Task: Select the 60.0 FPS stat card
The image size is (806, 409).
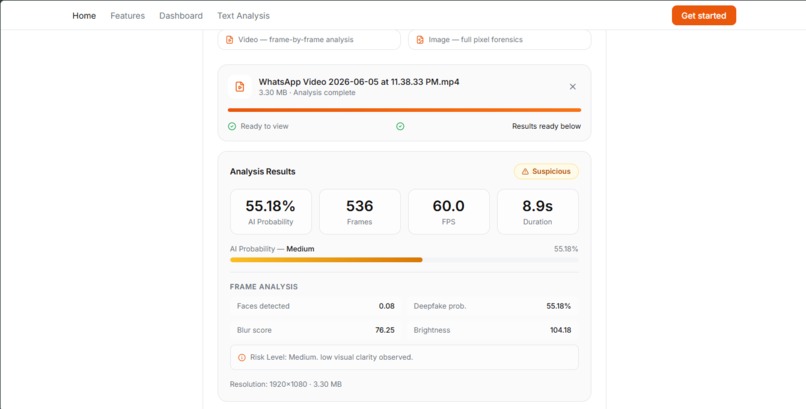Action: coord(449,212)
